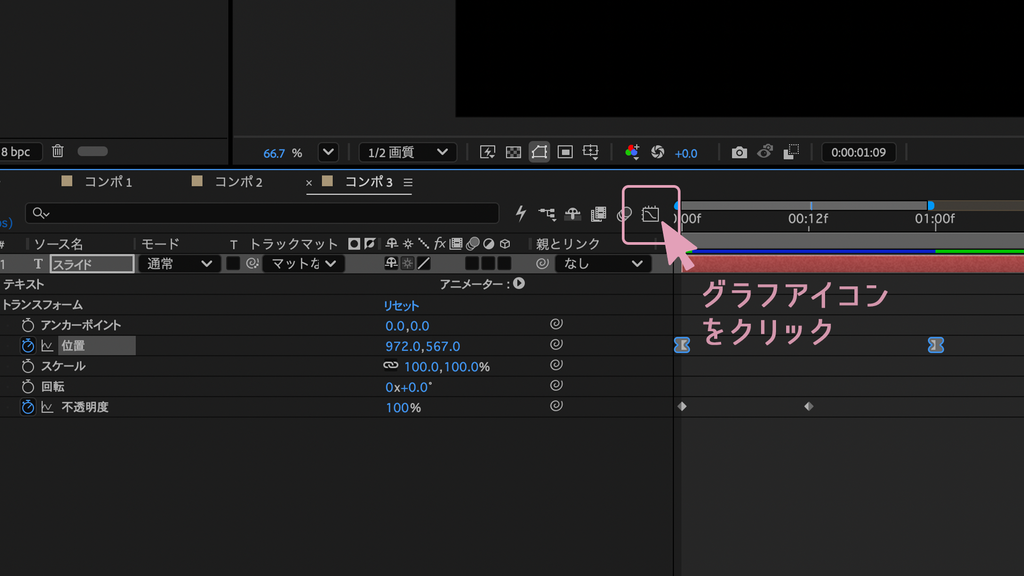Toggle the 不透明度 stopwatch

pos(27,407)
